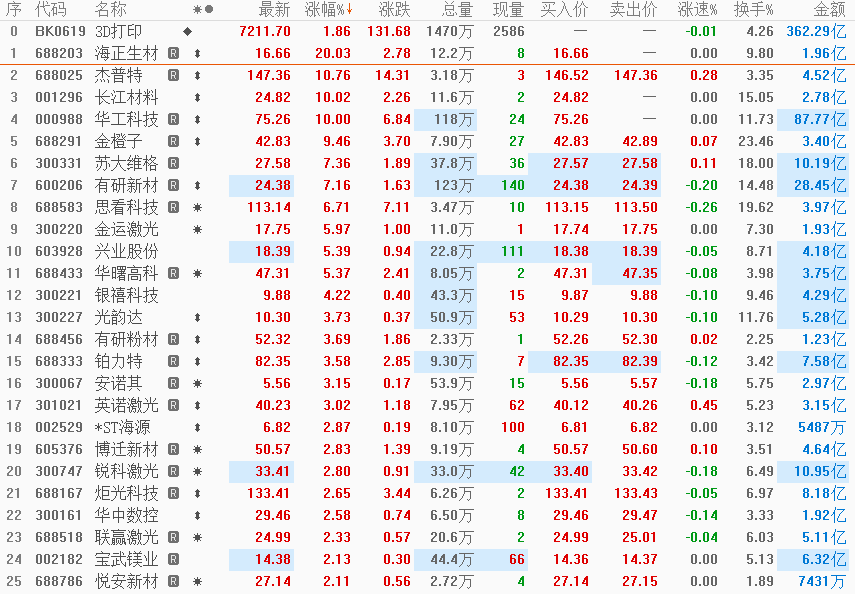The image size is (855, 594).
Task: Select stock name 思看科技
Action: pyautogui.click(x=127, y=207)
